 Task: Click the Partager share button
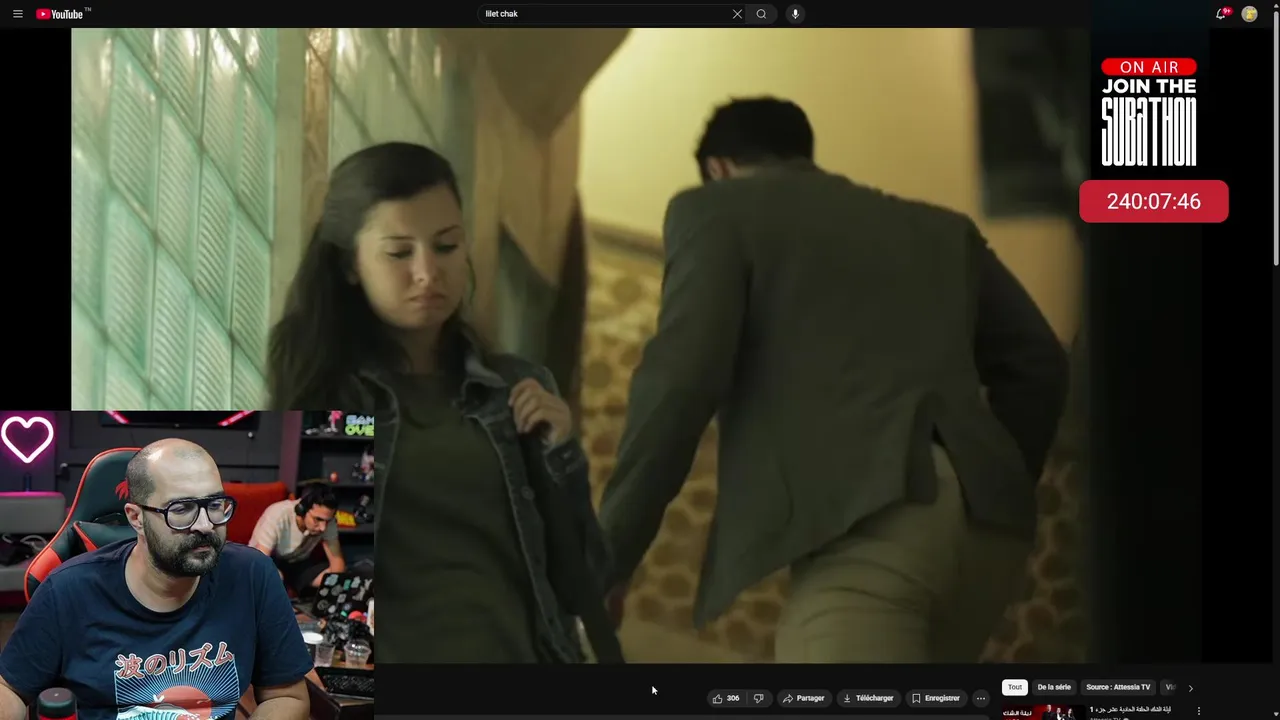(804, 698)
